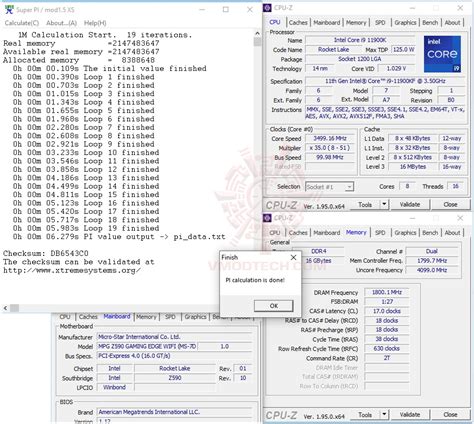Screen dimensions: 474x424
Task: Open the About...(A) menu in Super PI
Action: [61, 23]
